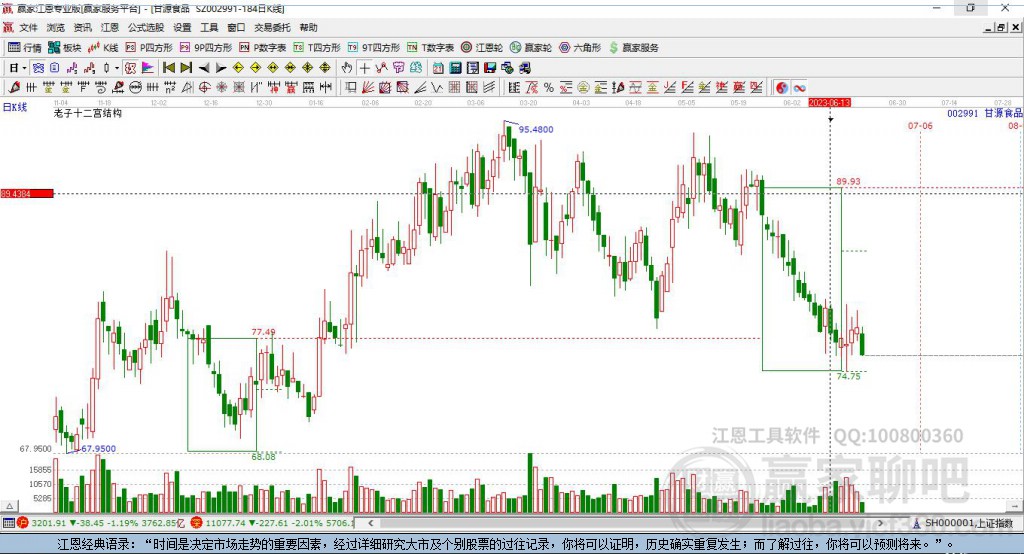Click the volume panel up-triangle expander
Viewport: 1024px width, 554px height.
click(9, 506)
